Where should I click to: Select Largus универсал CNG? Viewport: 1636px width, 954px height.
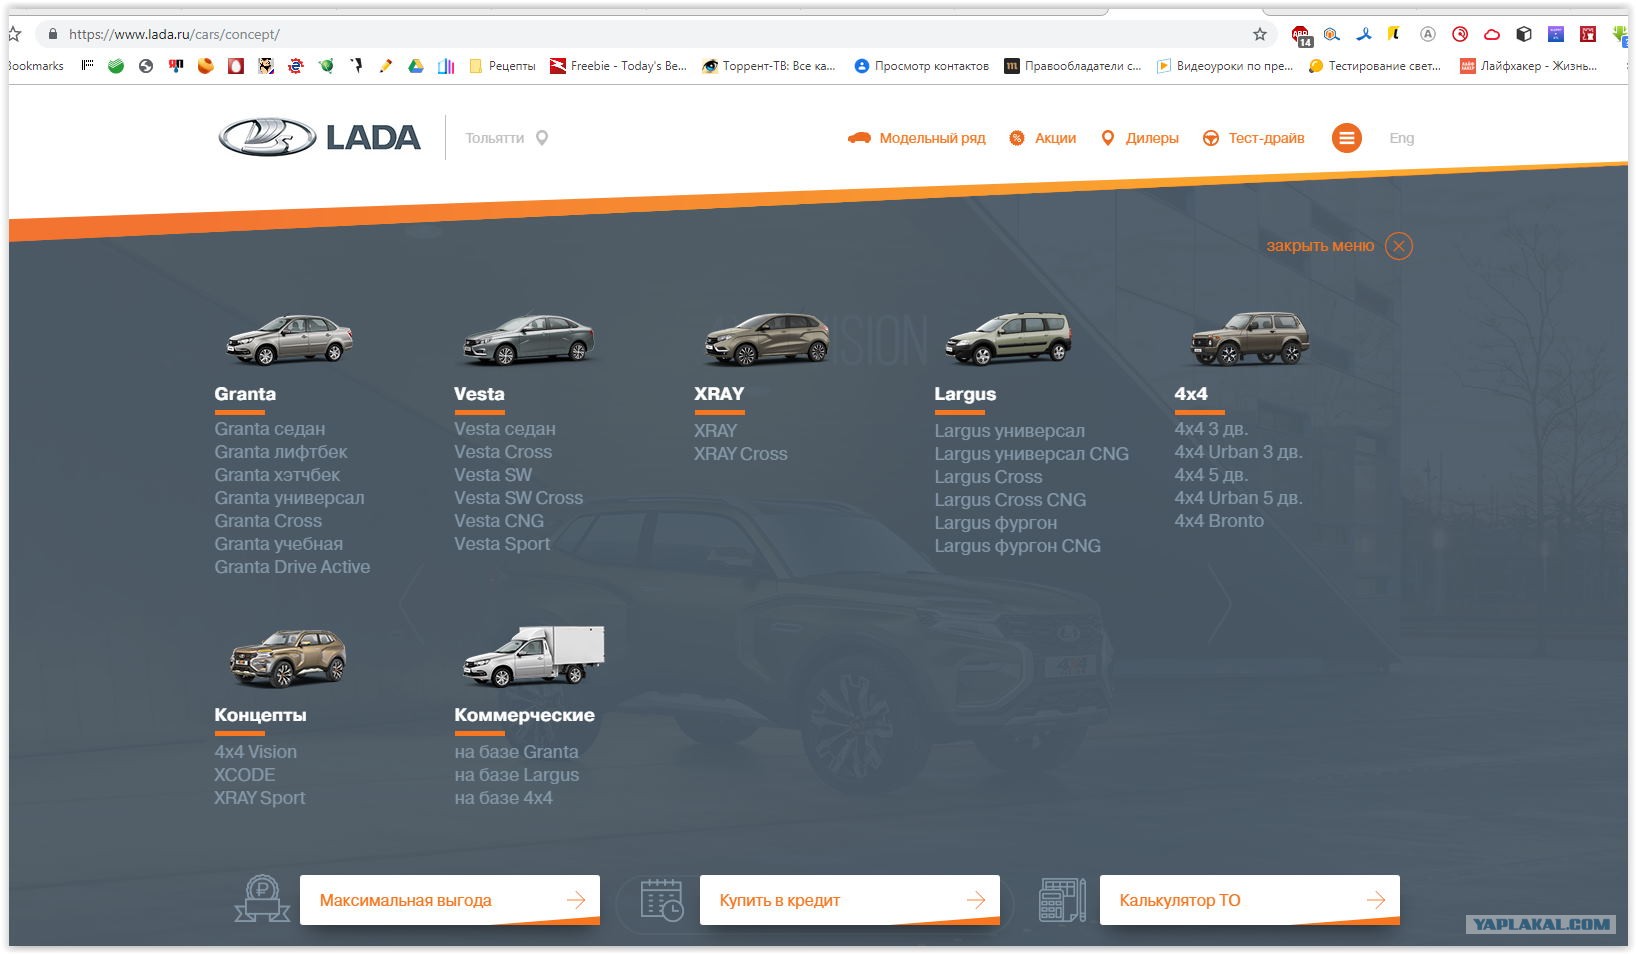click(x=1031, y=454)
